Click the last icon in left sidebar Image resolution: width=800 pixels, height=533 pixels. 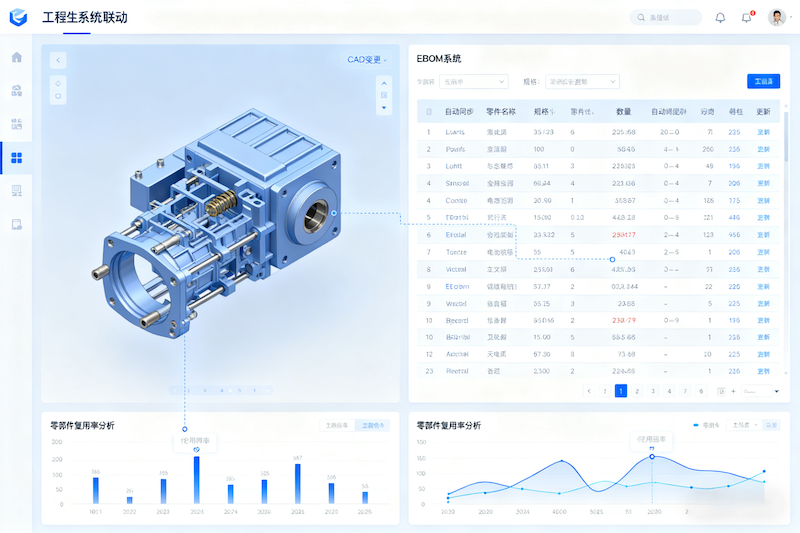16,224
